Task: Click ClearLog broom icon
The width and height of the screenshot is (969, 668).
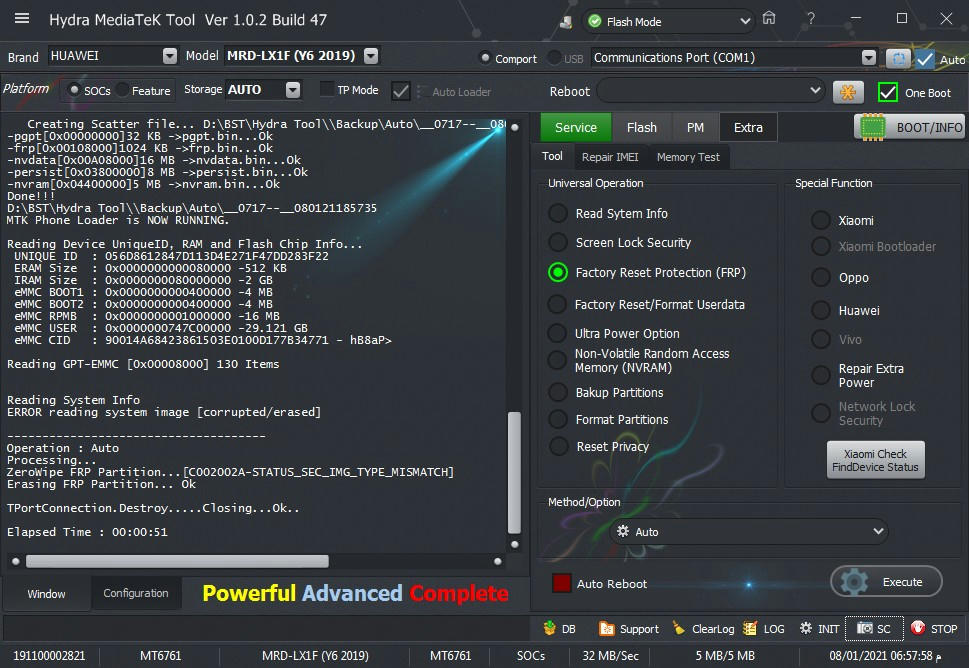Action: click(x=679, y=628)
